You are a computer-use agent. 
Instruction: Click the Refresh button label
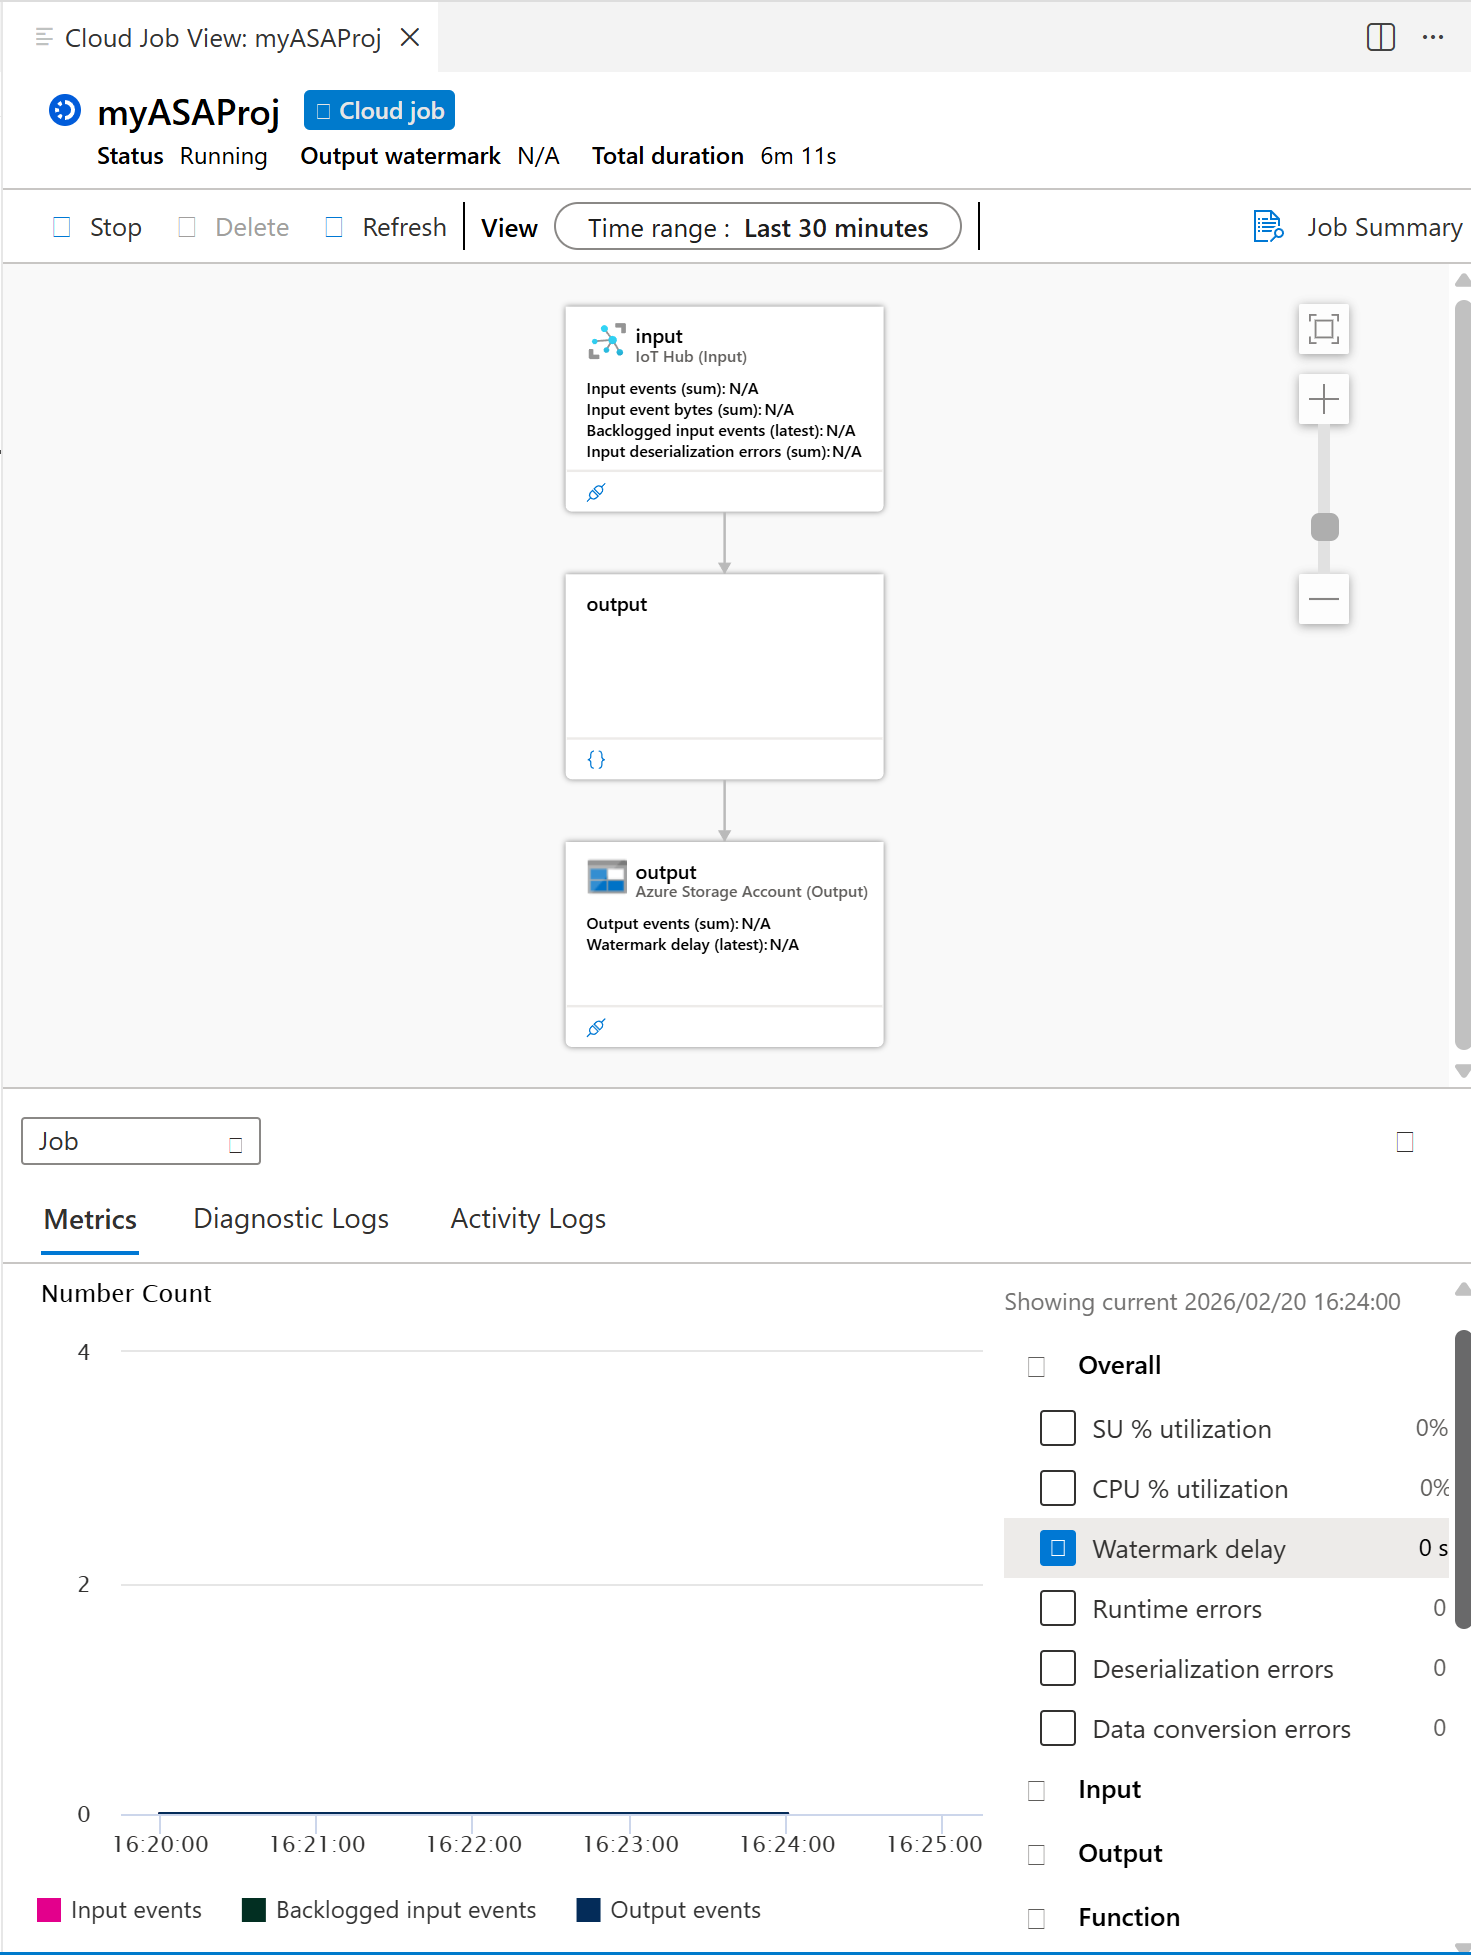[404, 228]
